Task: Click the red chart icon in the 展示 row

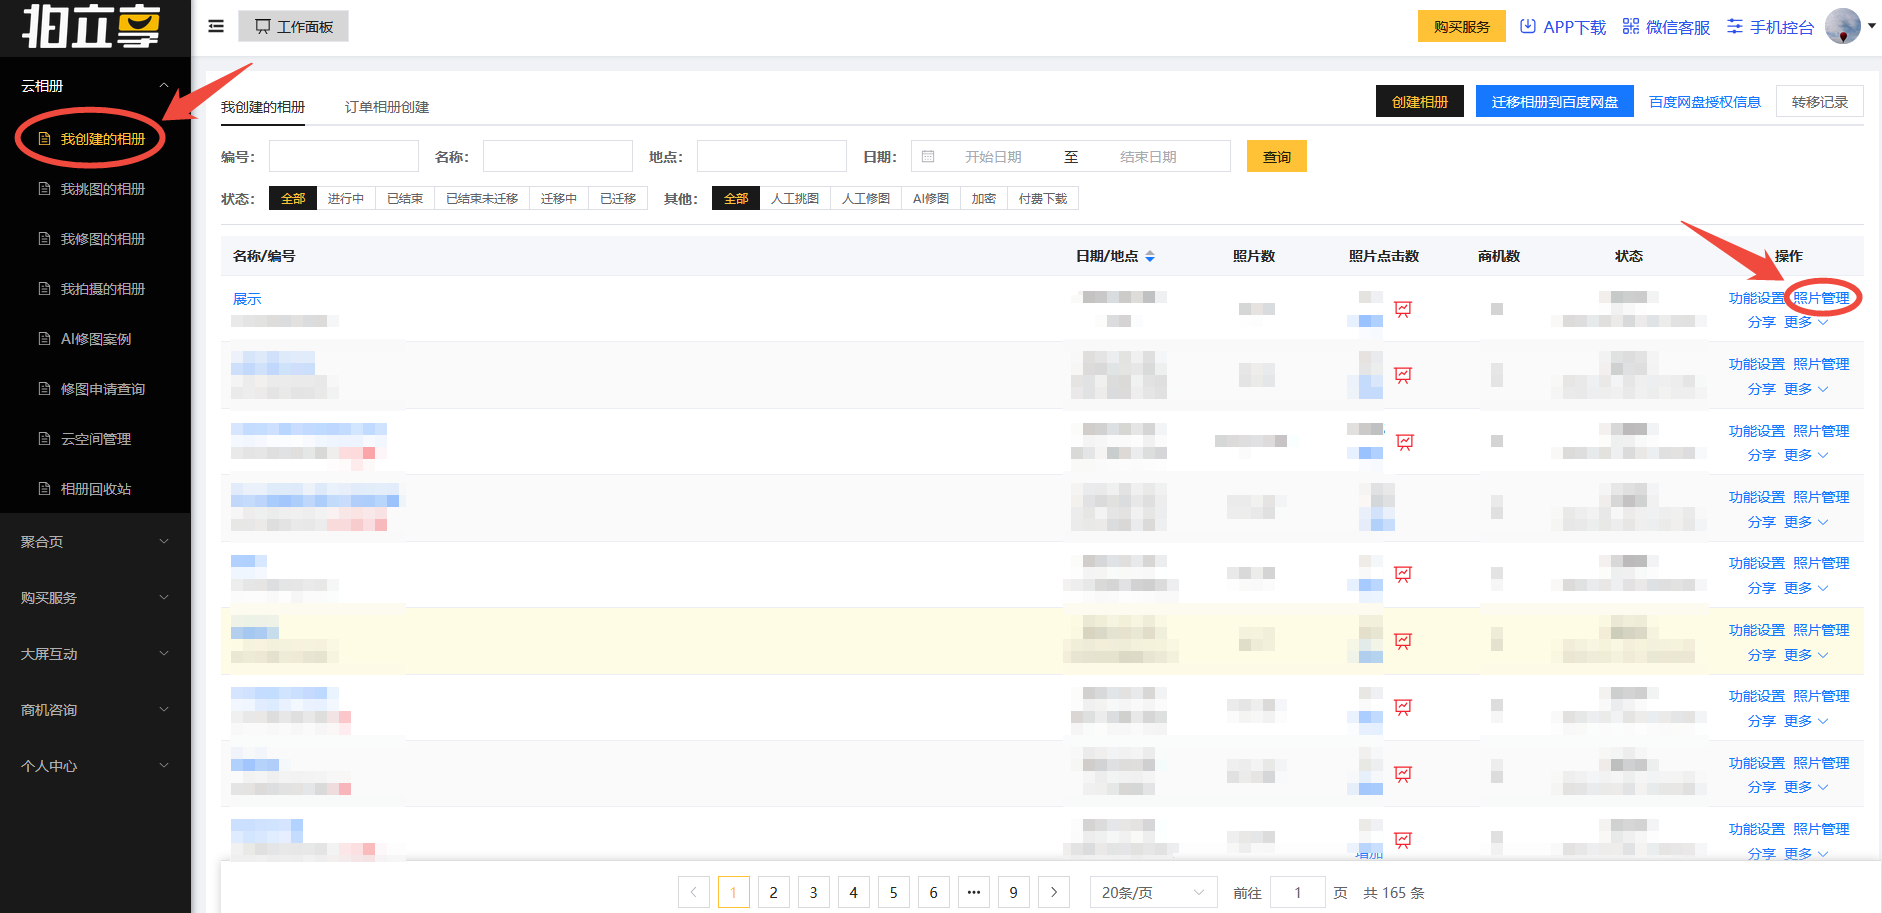Action: click(1403, 309)
